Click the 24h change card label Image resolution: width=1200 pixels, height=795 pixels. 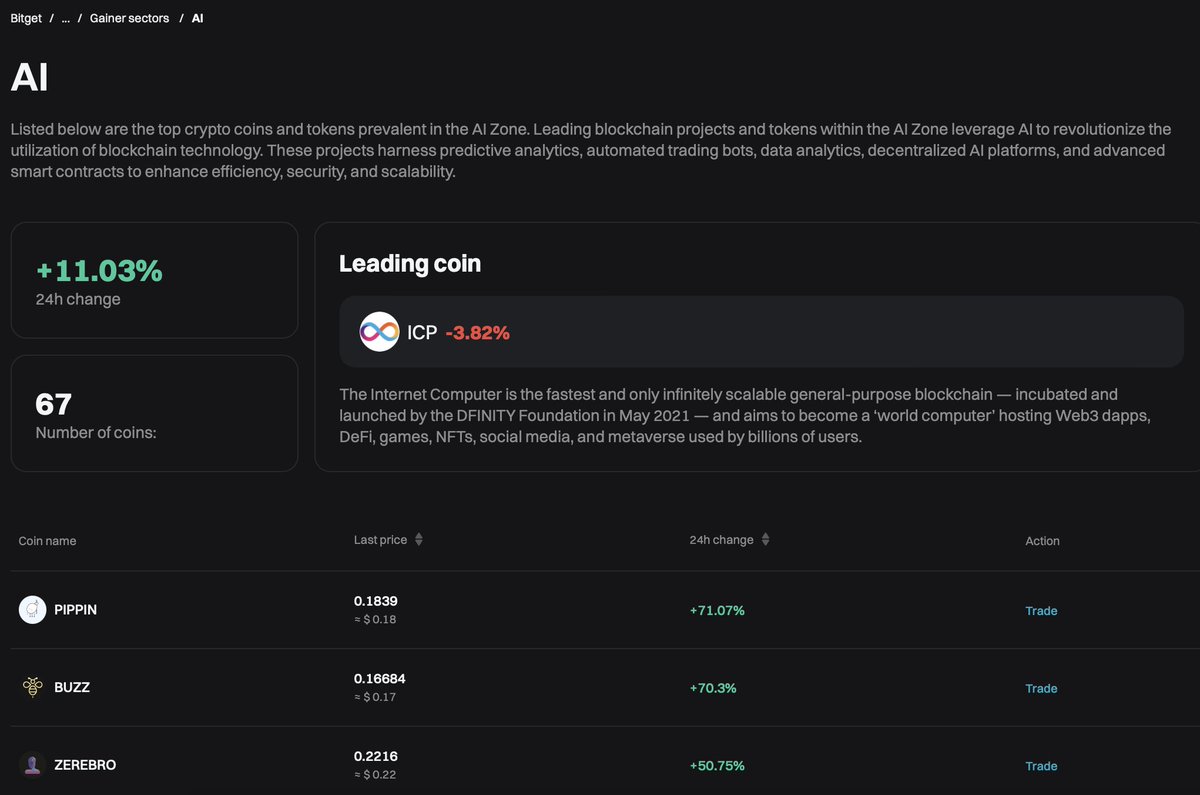[78, 299]
